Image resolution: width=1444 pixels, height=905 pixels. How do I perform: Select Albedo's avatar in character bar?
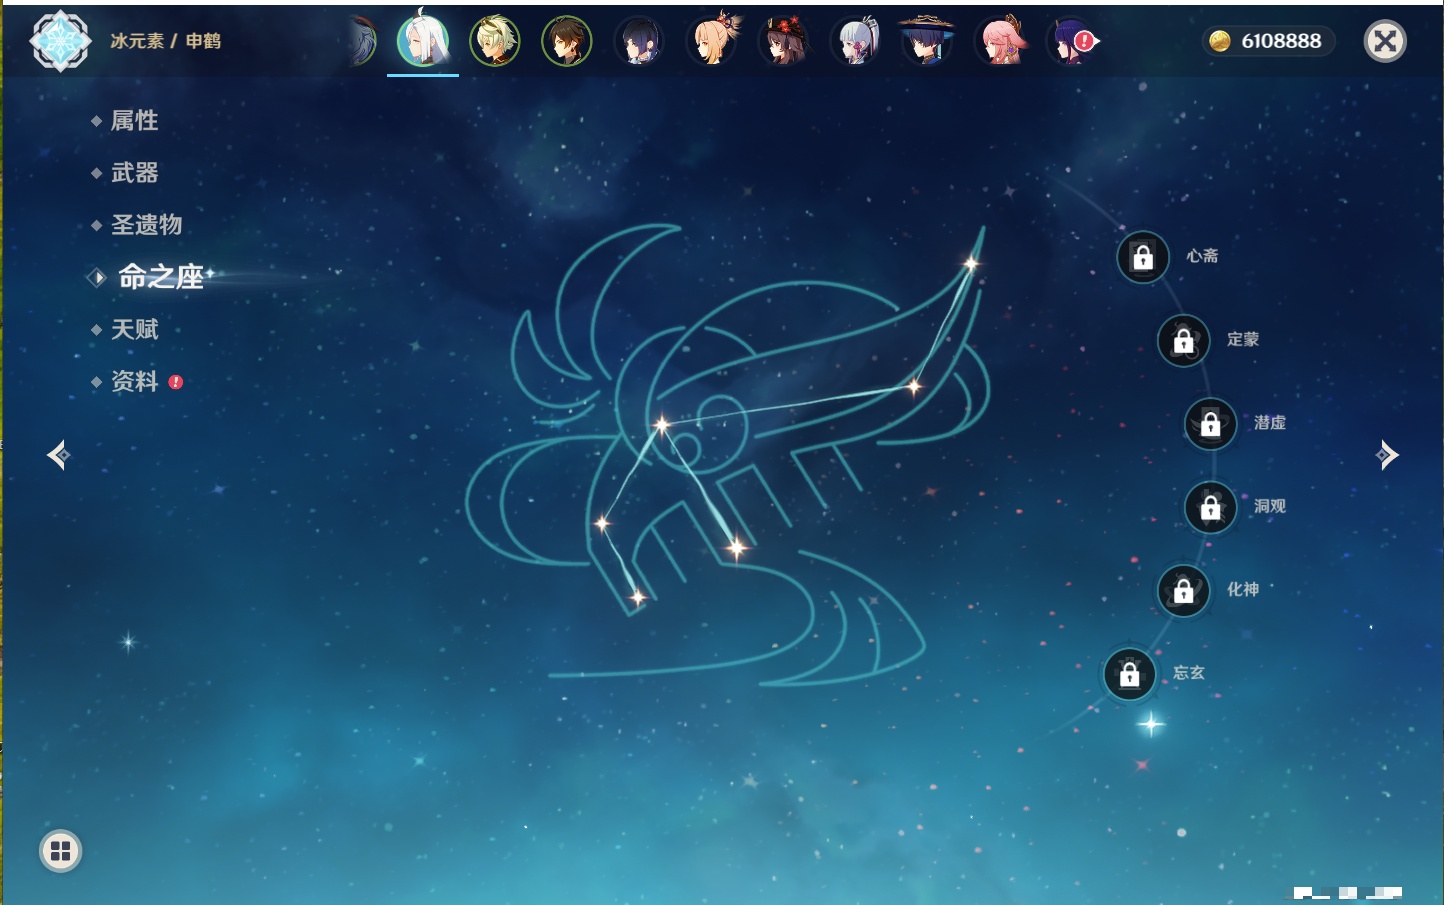point(495,42)
